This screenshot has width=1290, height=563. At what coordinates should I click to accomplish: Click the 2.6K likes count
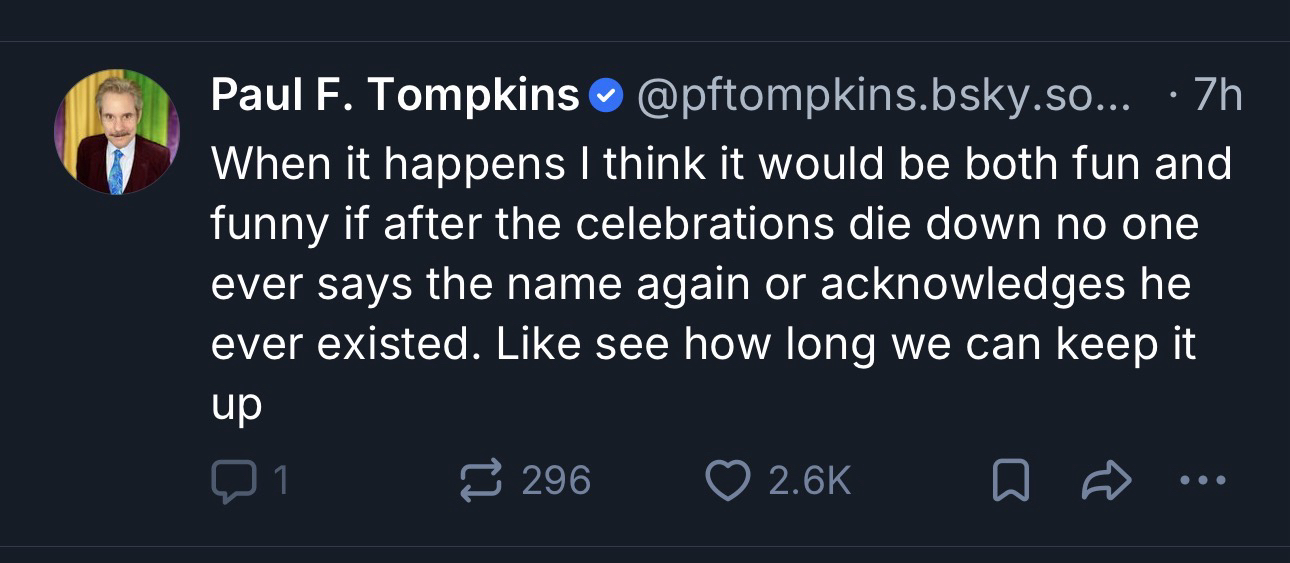click(x=808, y=481)
